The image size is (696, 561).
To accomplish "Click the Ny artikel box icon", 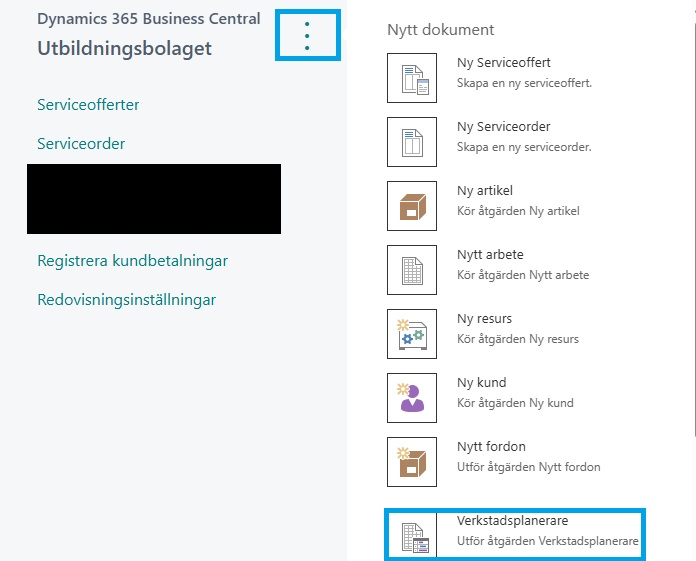I will pyautogui.click(x=412, y=206).
